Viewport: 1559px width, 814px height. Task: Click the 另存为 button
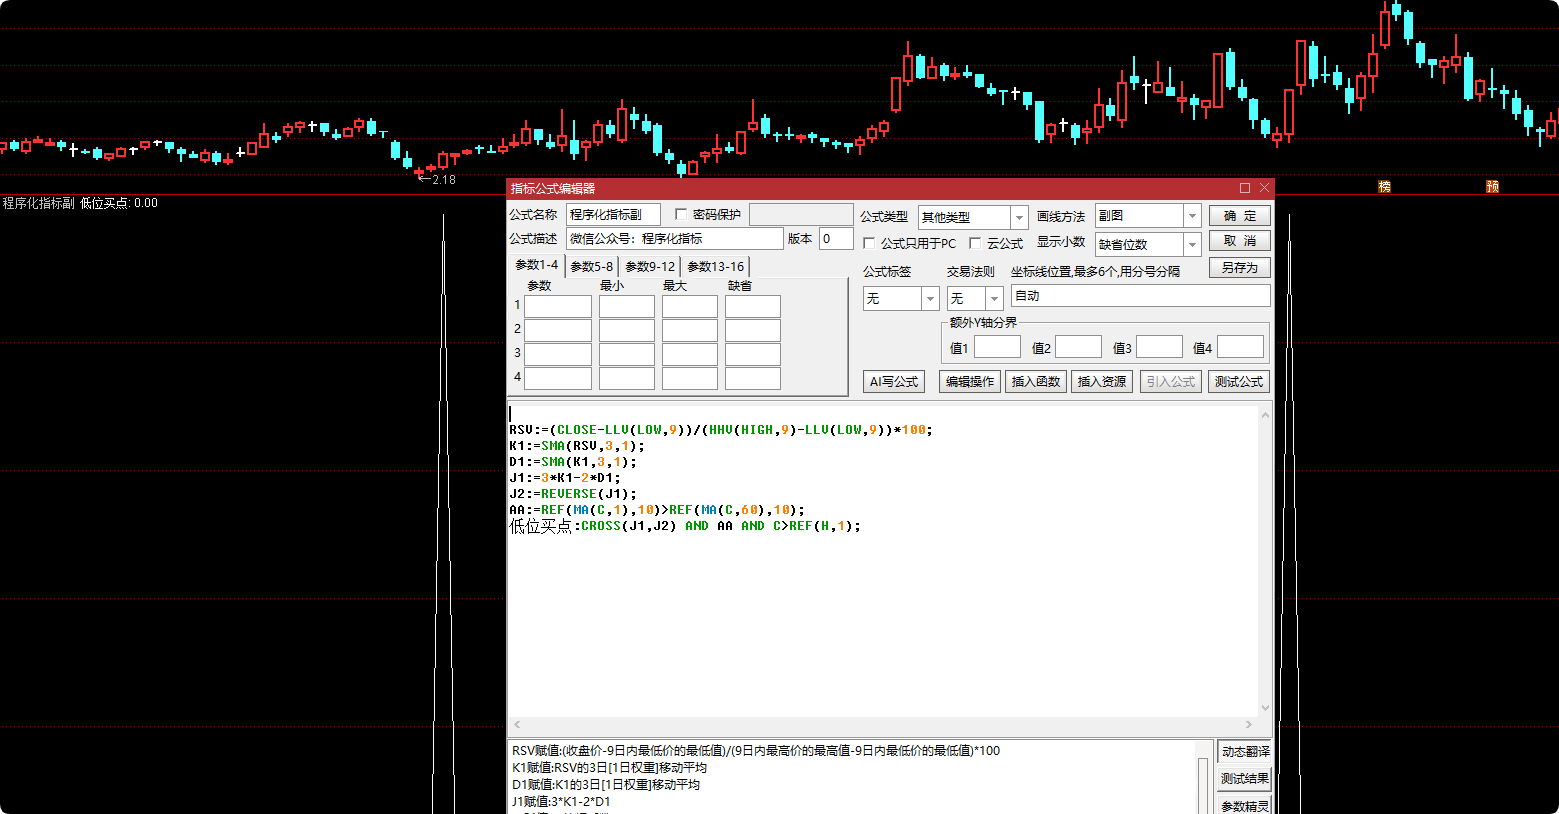click(1240, 268)
